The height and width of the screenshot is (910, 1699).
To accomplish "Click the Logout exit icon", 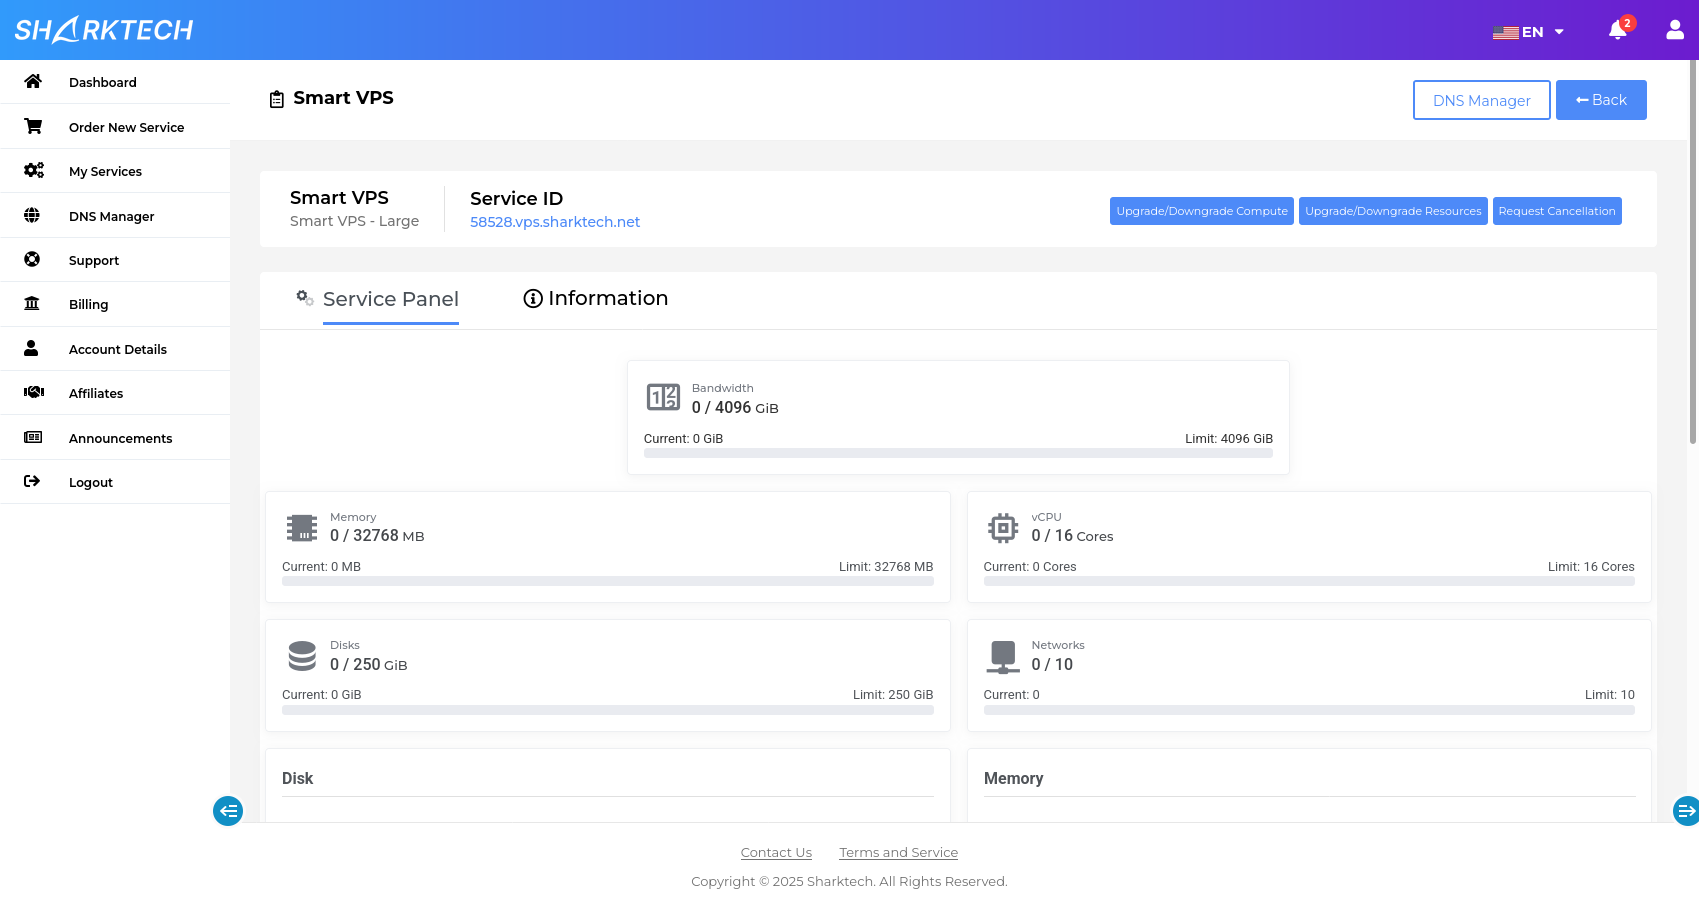I will [32, 481].
